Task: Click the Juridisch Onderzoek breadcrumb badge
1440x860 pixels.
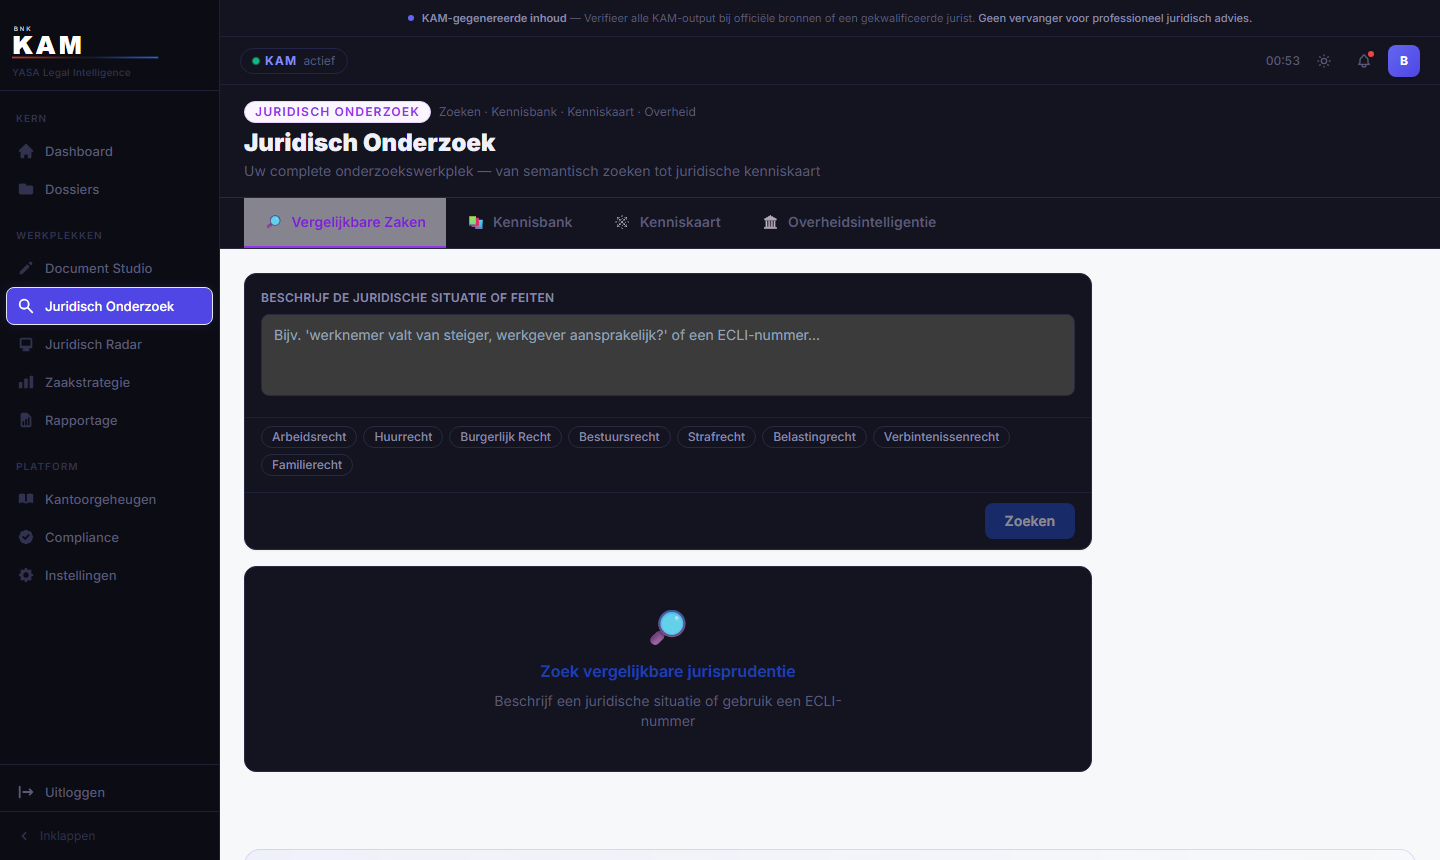Action: (x=337, y=112)
